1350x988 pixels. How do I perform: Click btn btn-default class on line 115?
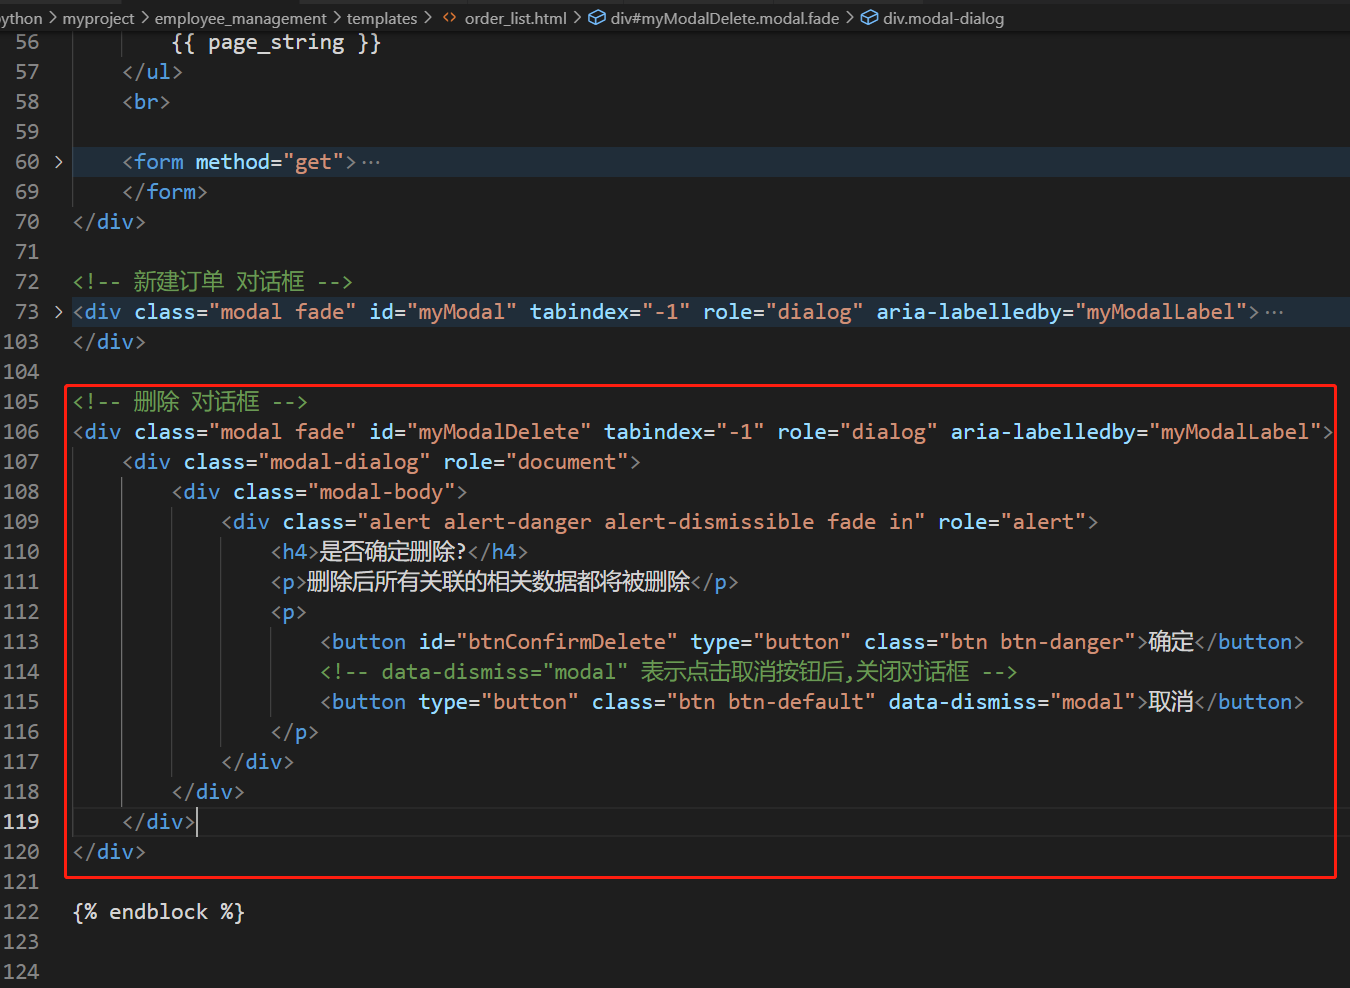coord(771,702)
